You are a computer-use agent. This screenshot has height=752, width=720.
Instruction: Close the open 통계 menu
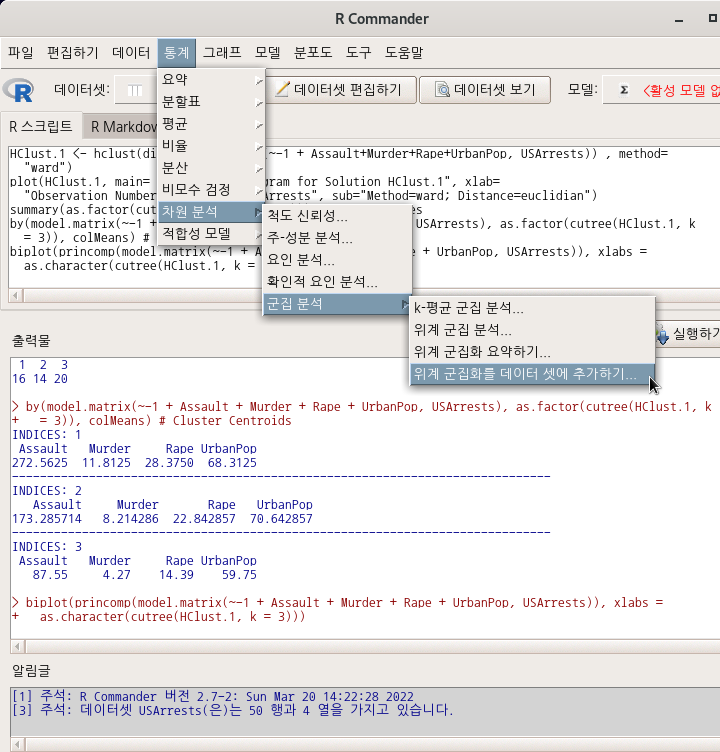point(177,52)
